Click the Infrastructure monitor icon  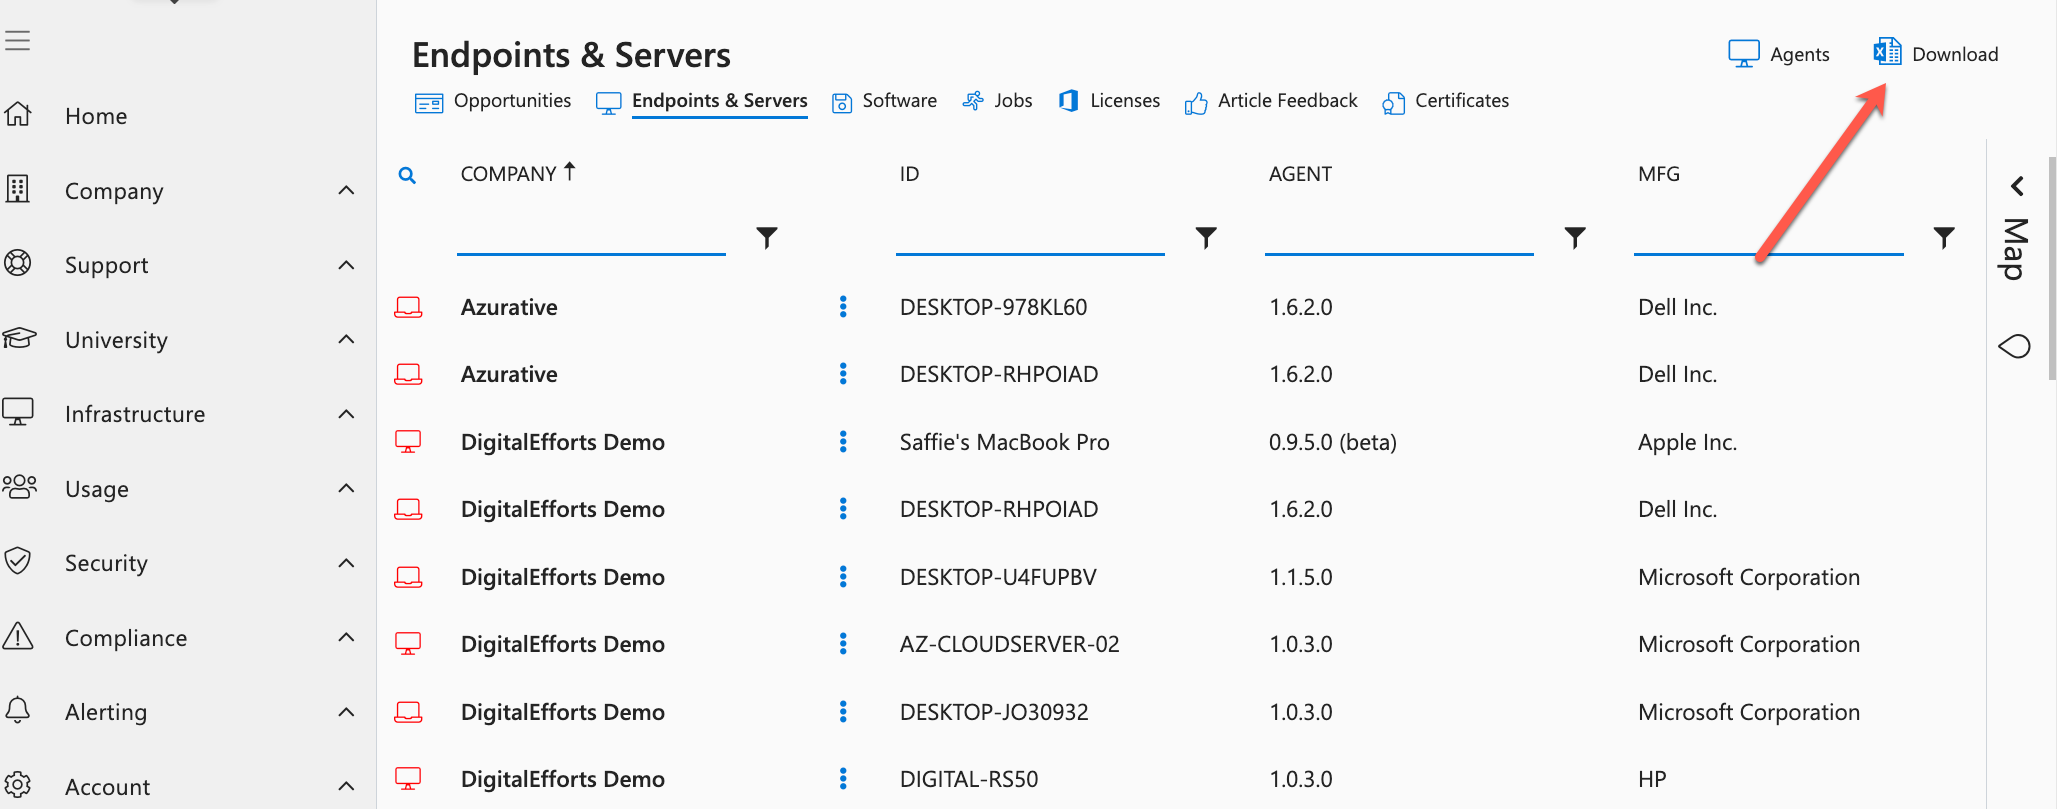[18, 412]
